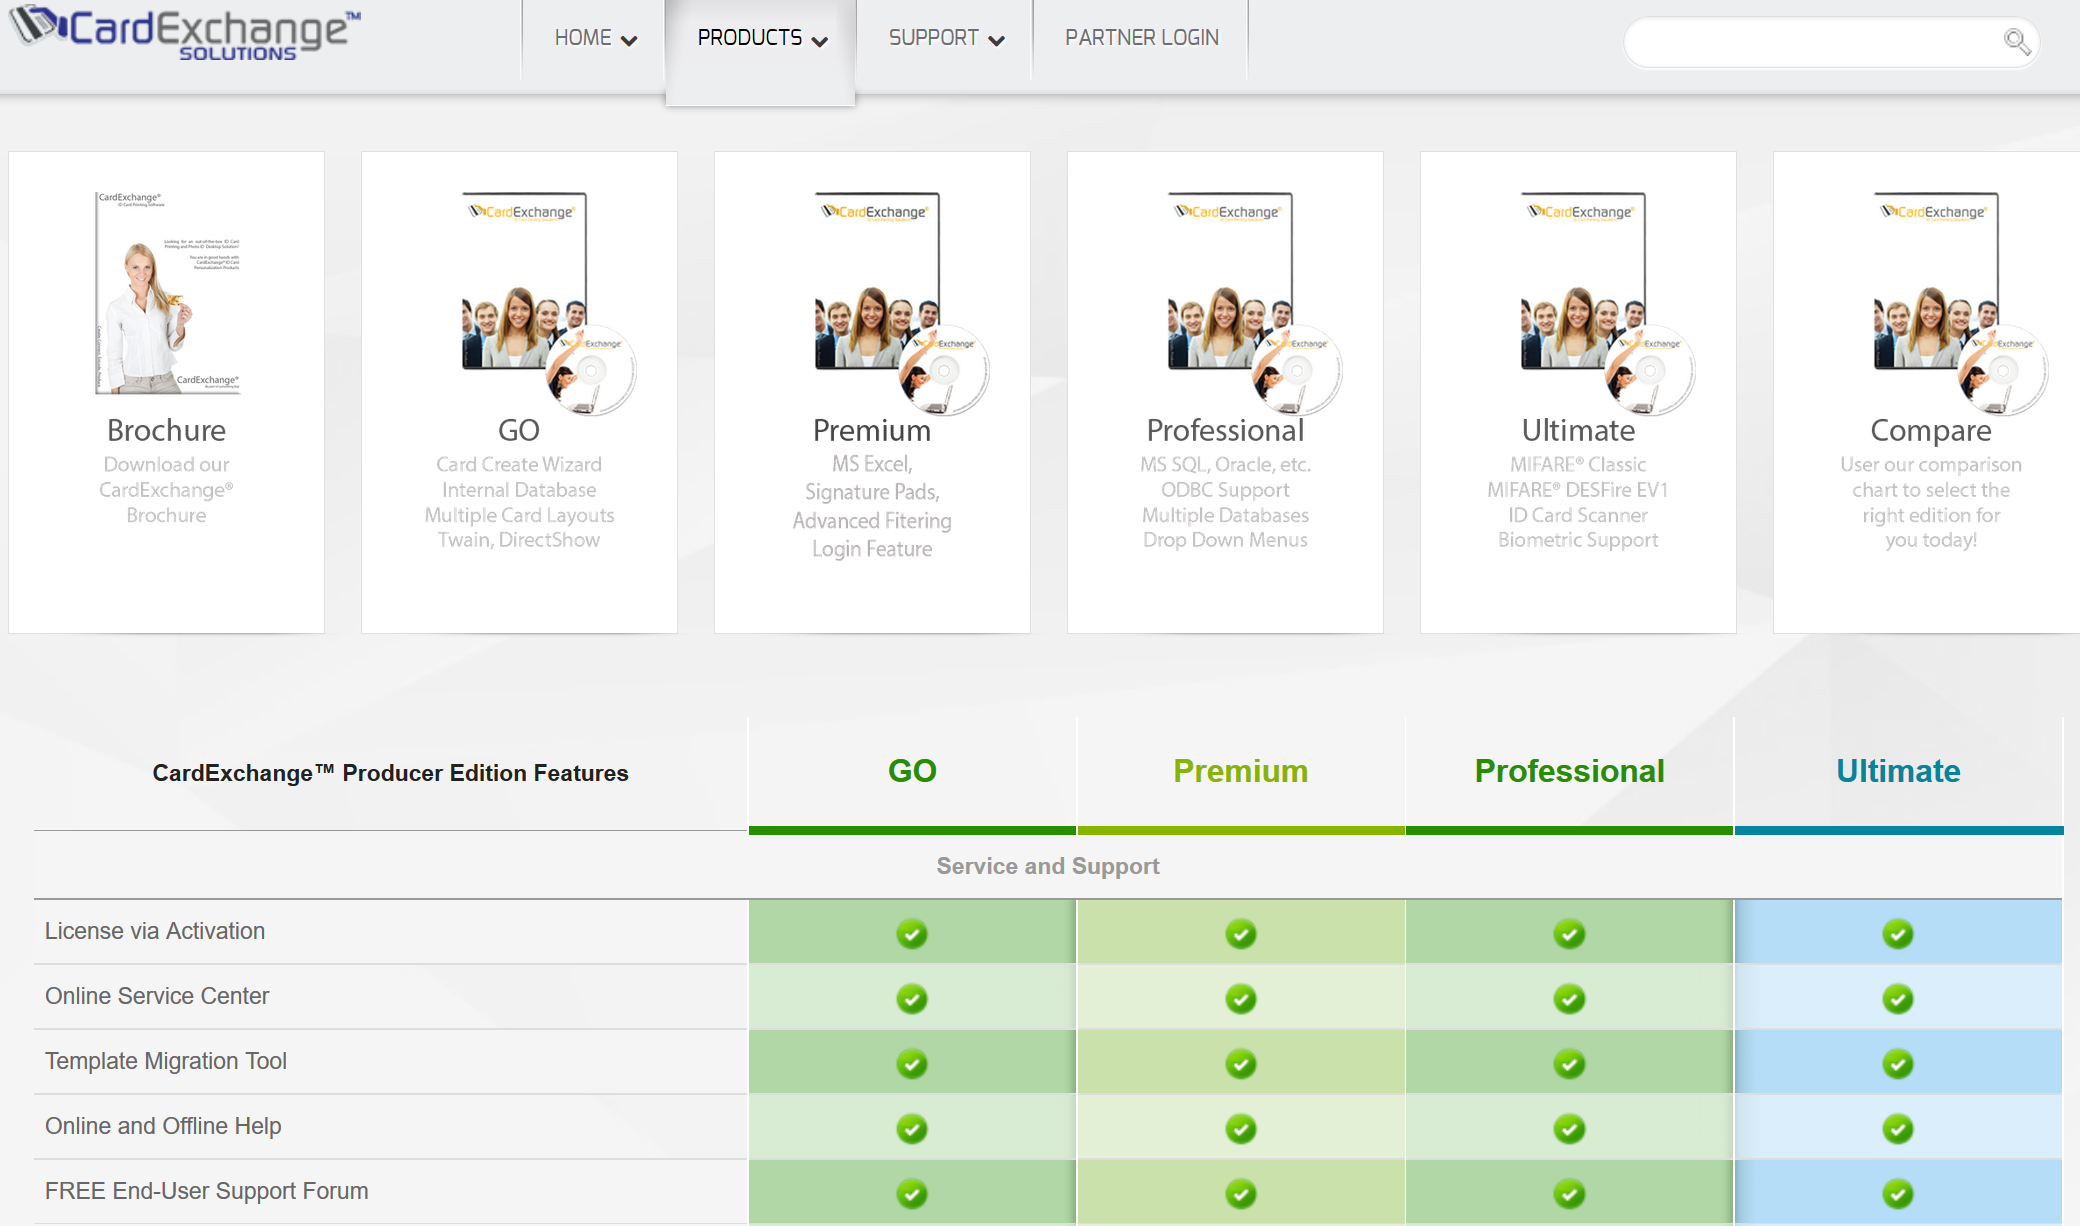Screen dimensions: 2080x1226
Task: Expand the SUPPORT dropdown chevron
Action: [x=996, y=41]
